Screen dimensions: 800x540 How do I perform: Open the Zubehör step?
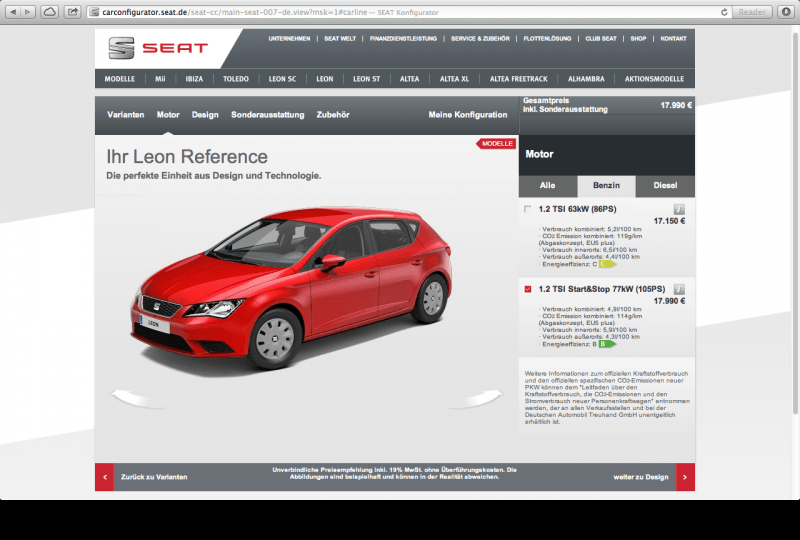click(x=333, y=115)
